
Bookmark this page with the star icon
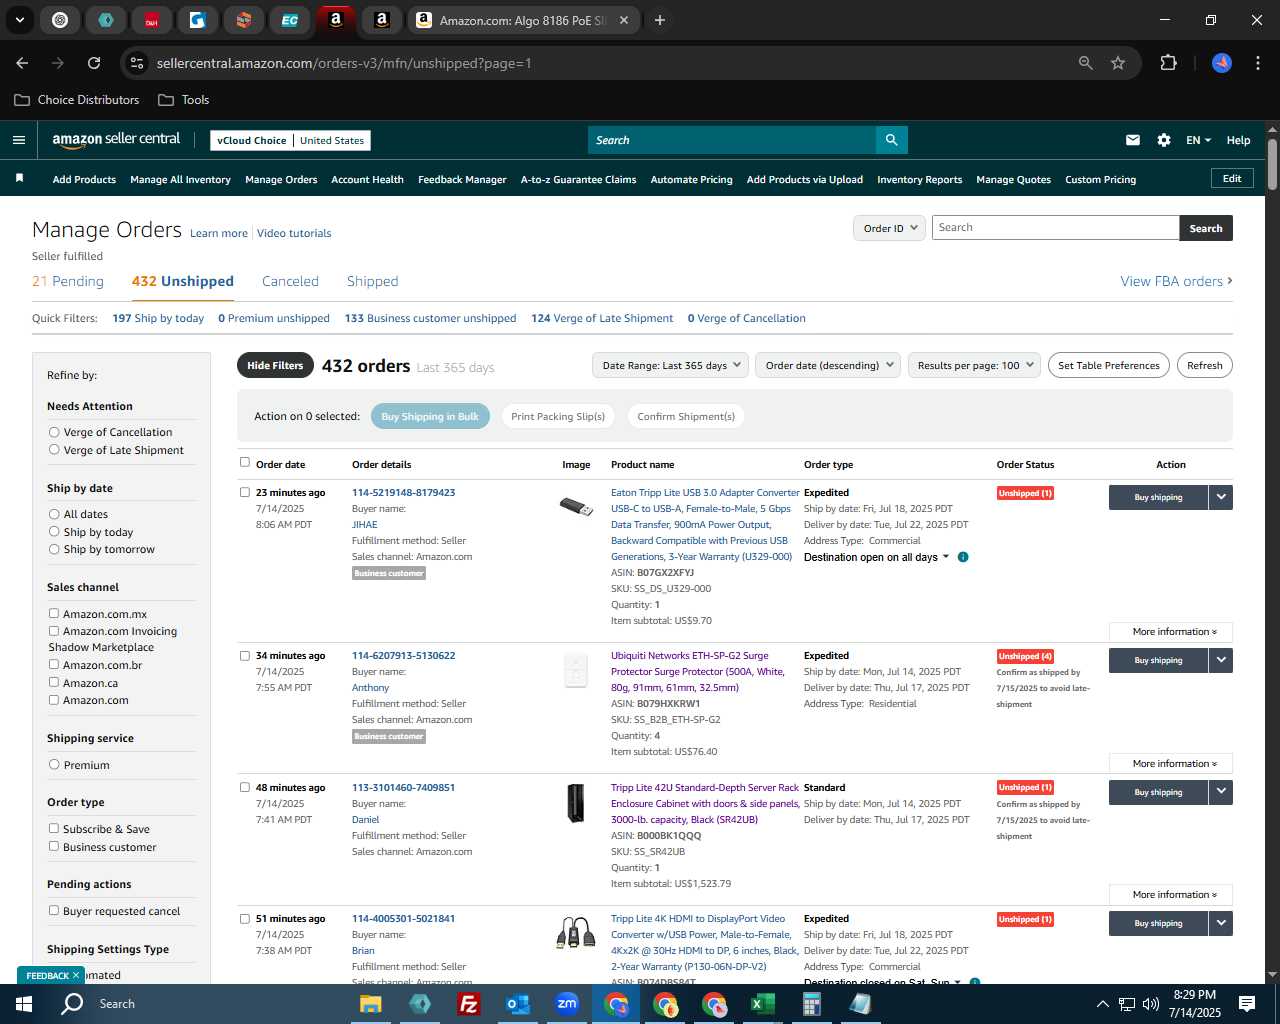(x=1118, y=63)
